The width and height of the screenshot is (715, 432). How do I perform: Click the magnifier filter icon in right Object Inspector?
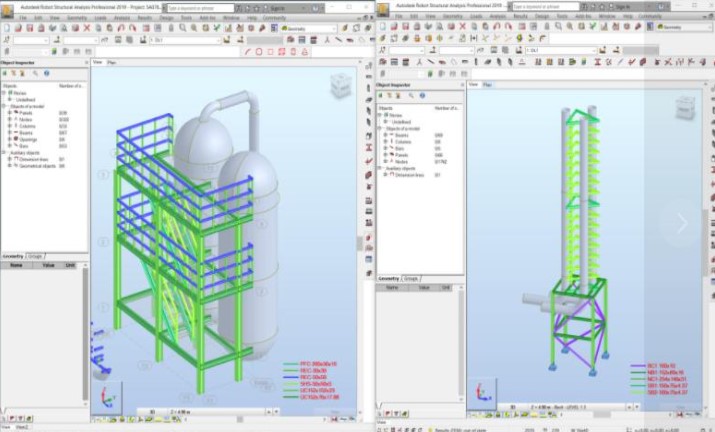413,95
